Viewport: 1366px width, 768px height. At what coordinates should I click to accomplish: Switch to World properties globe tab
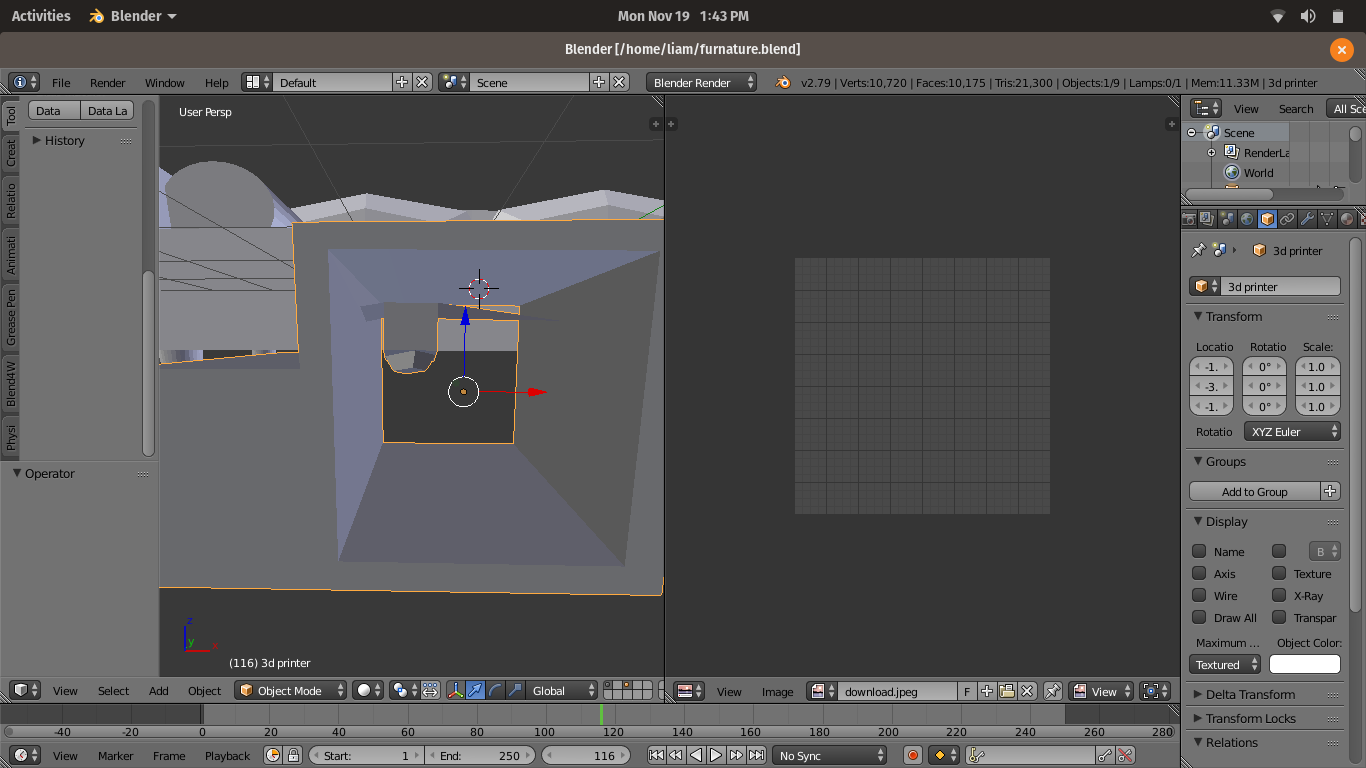pyautogui.click(x=1247, y=219)
